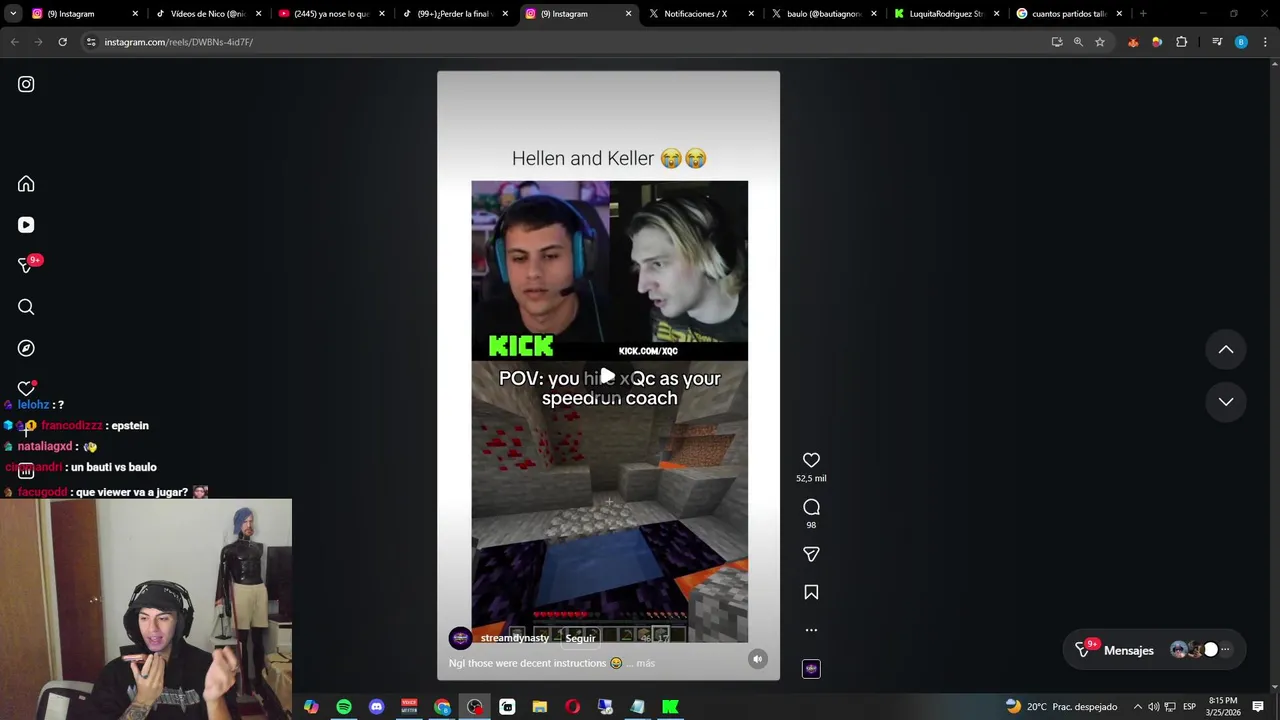The width and height of the screenshot is (1280, 720).
Task: Open the Chrome extensions puzzle menu
Action: point(1181,42)
